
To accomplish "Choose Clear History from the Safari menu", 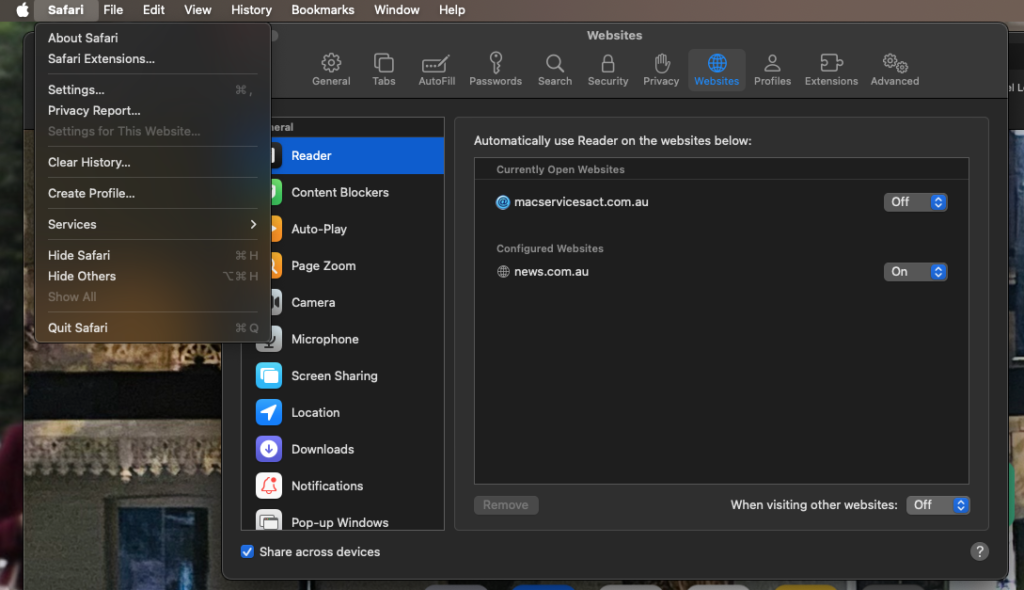I will (89, 162).
